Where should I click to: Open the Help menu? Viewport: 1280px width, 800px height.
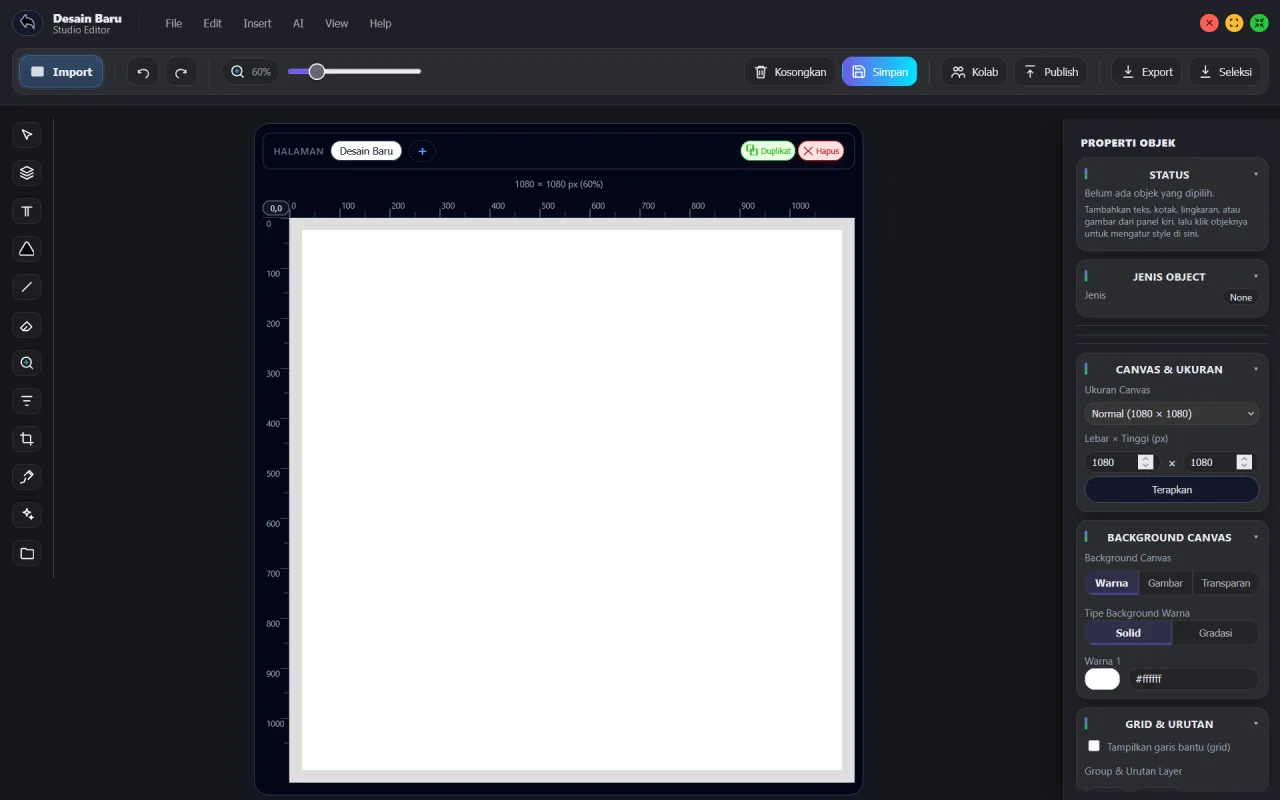point(380,23)
